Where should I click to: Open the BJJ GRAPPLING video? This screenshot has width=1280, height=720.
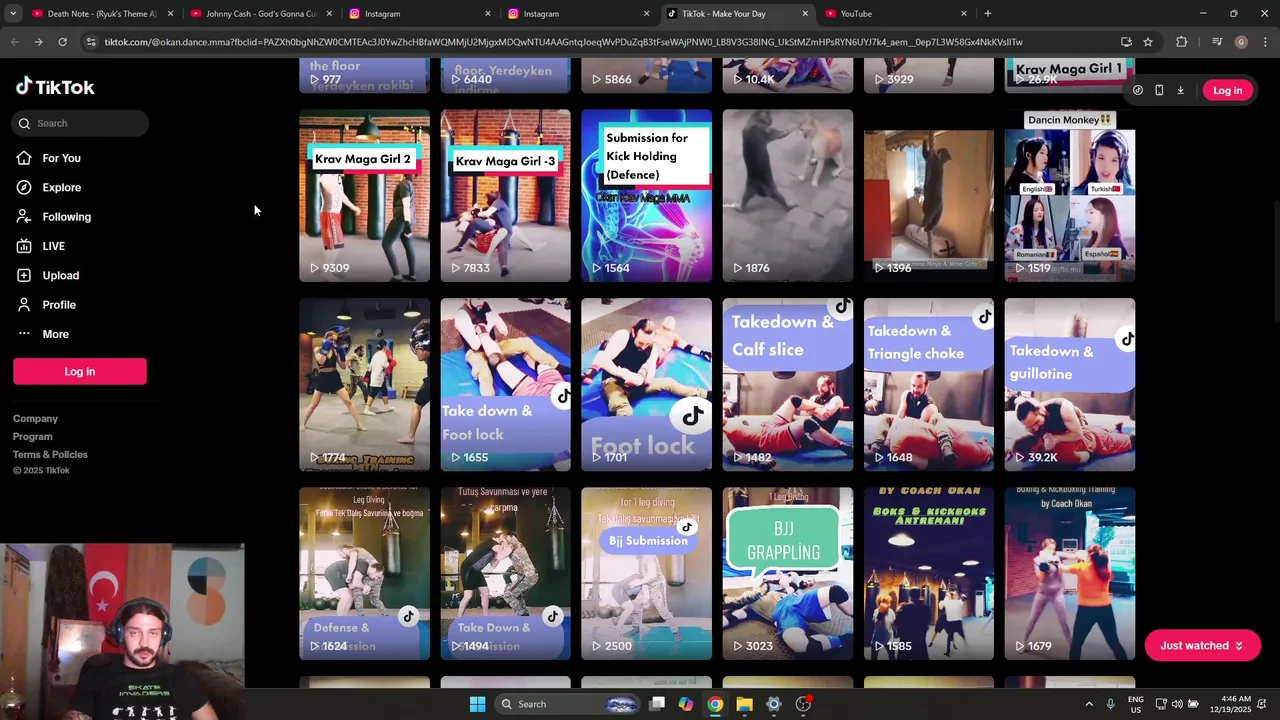[787, 574]
